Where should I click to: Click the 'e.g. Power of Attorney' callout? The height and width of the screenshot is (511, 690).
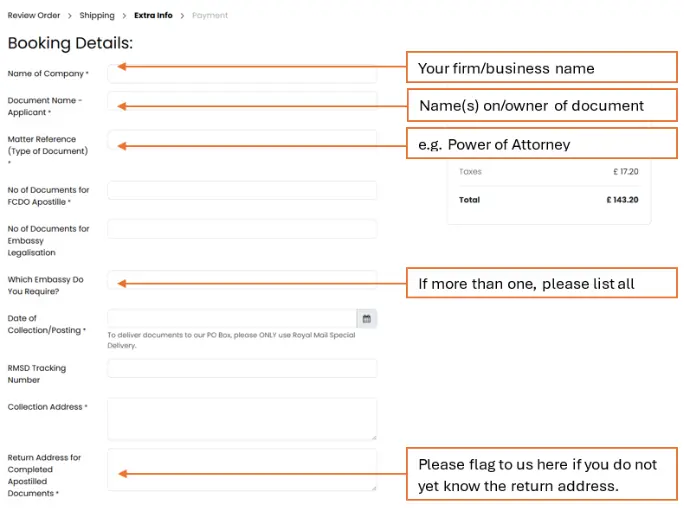(x=541, y=144)
